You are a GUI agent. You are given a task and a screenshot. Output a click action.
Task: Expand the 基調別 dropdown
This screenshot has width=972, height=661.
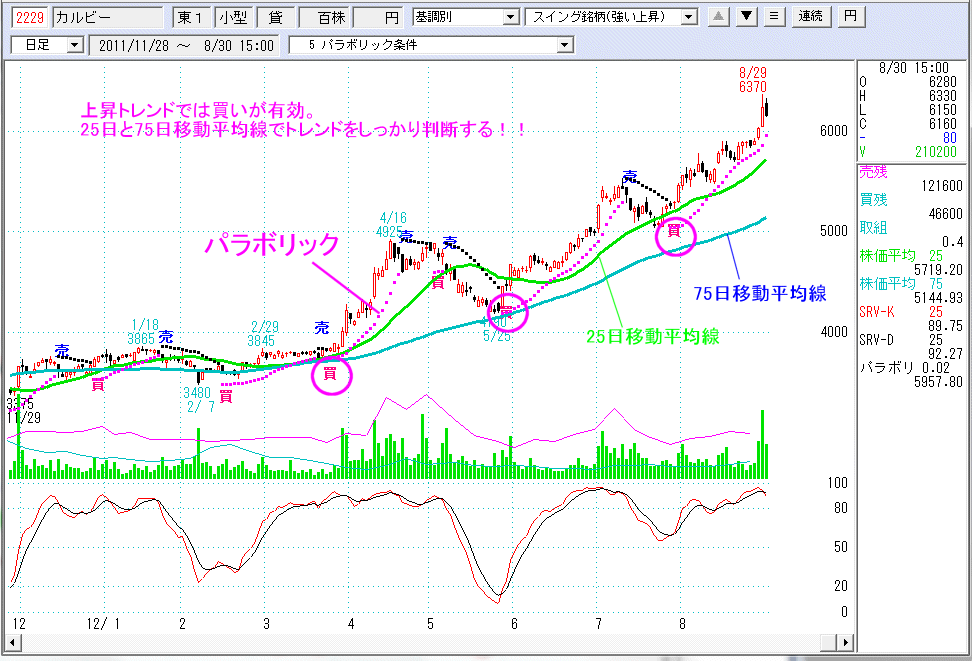[511, 17]
